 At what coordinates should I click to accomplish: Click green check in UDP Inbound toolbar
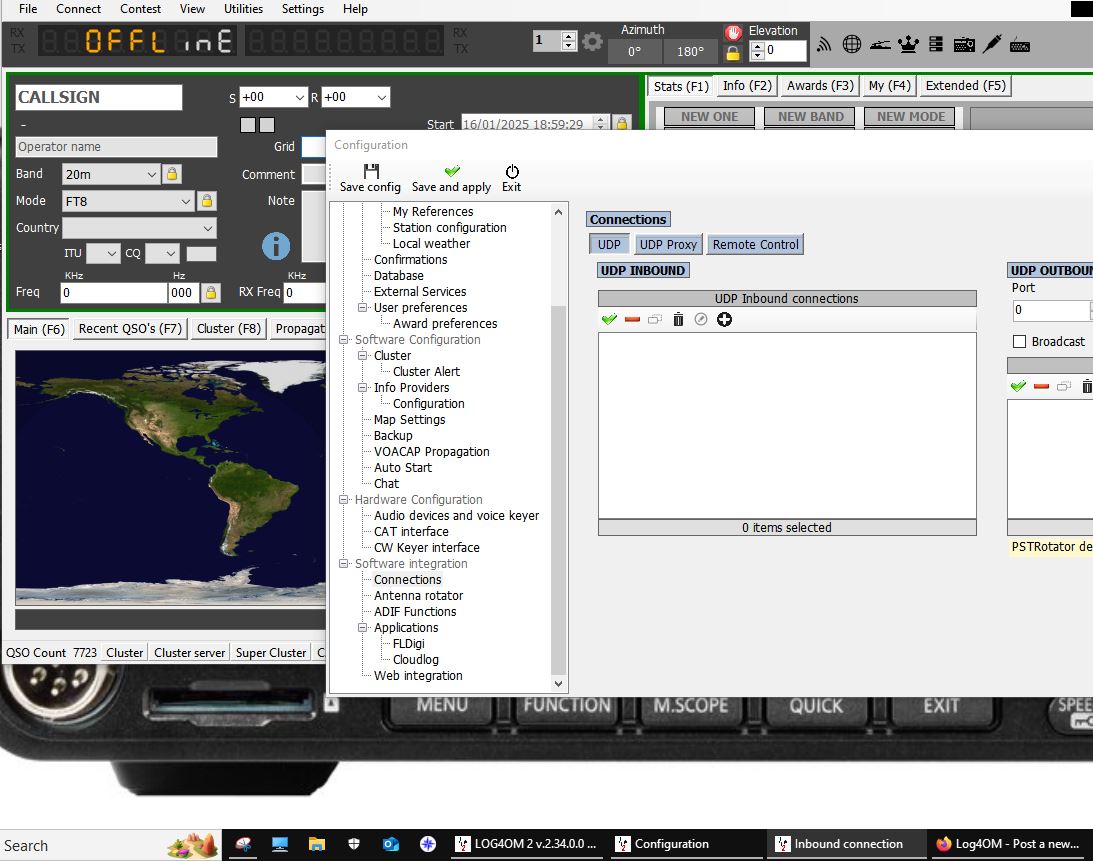(609, 319)
